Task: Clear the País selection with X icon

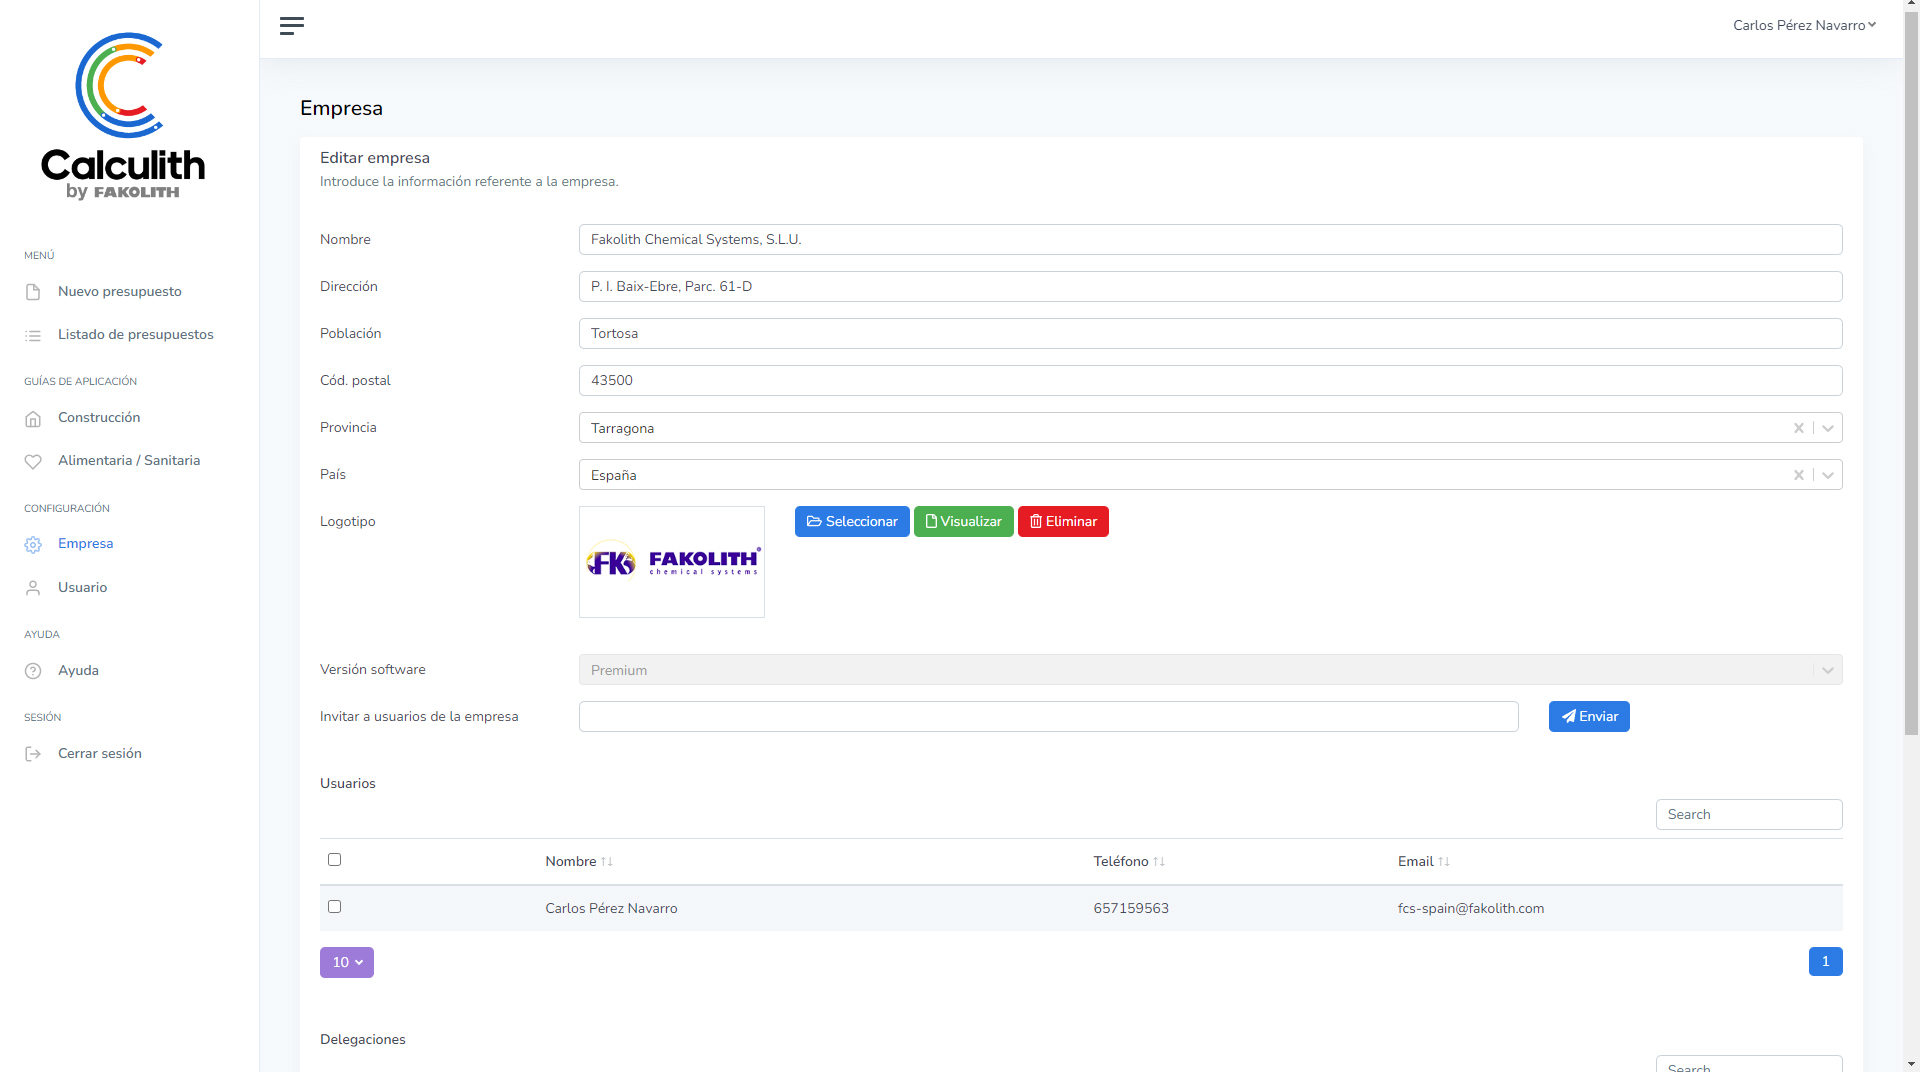Action: pyautogui.click(x=1798, y=475)
